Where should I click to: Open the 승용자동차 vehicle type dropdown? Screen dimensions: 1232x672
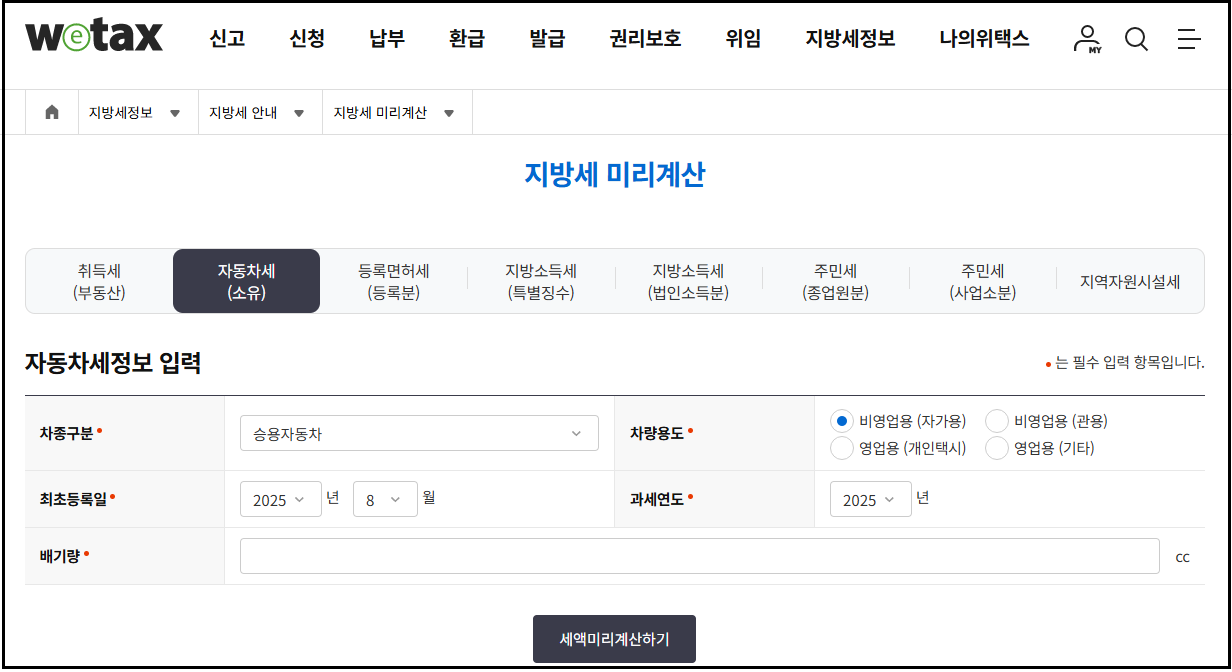pyautogui.click(x=419, y=432)
